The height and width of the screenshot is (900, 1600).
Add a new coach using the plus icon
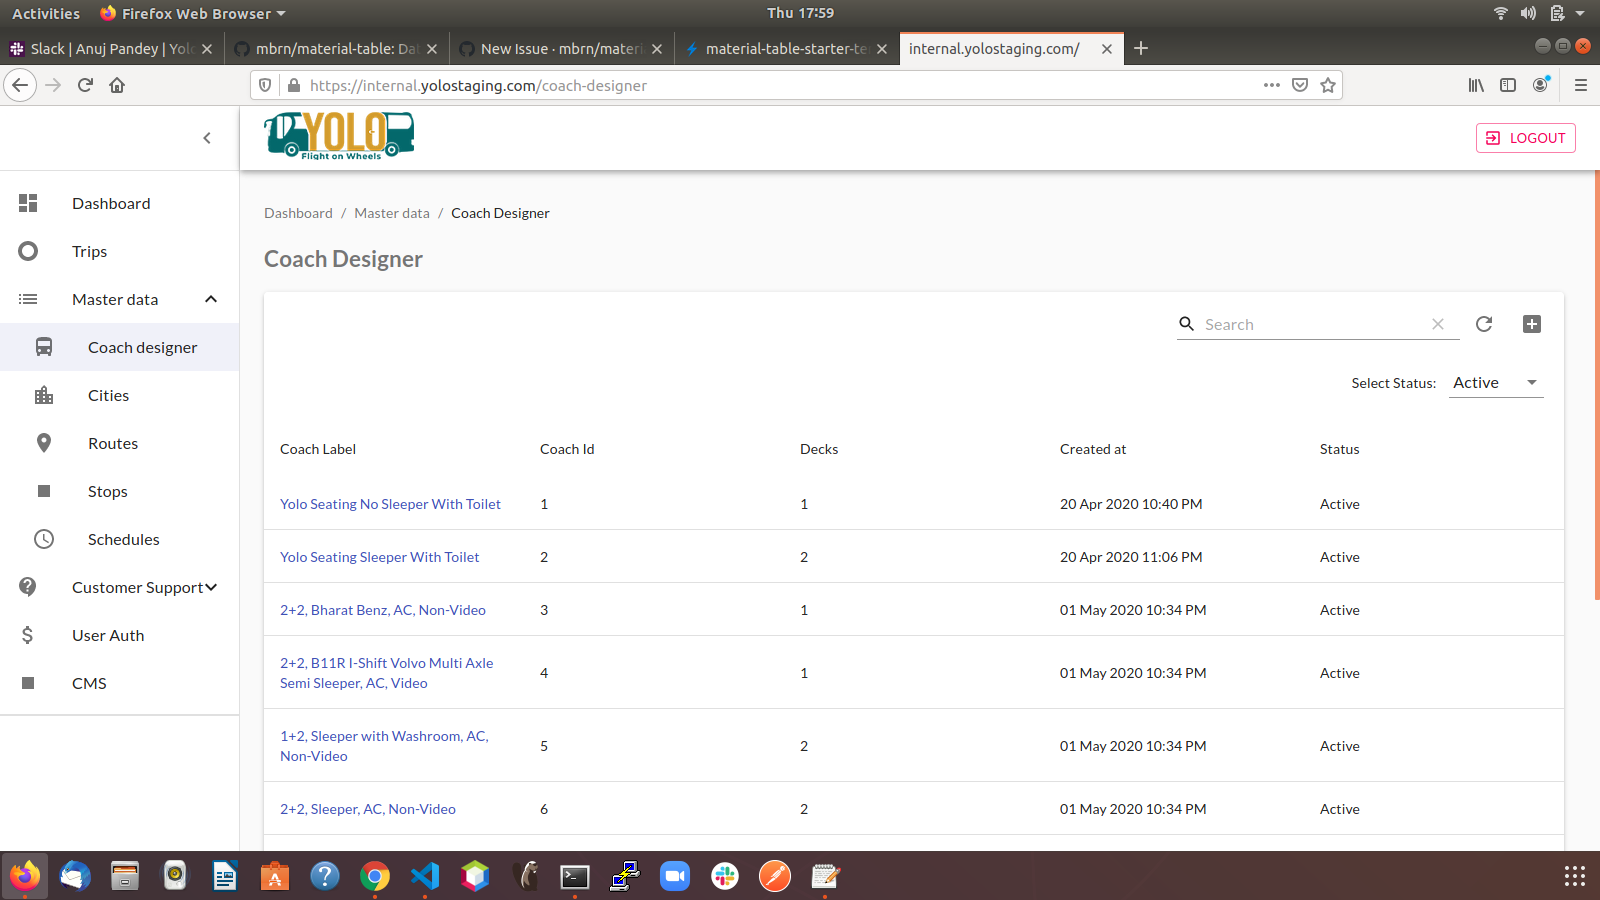tap(1532, 324)
